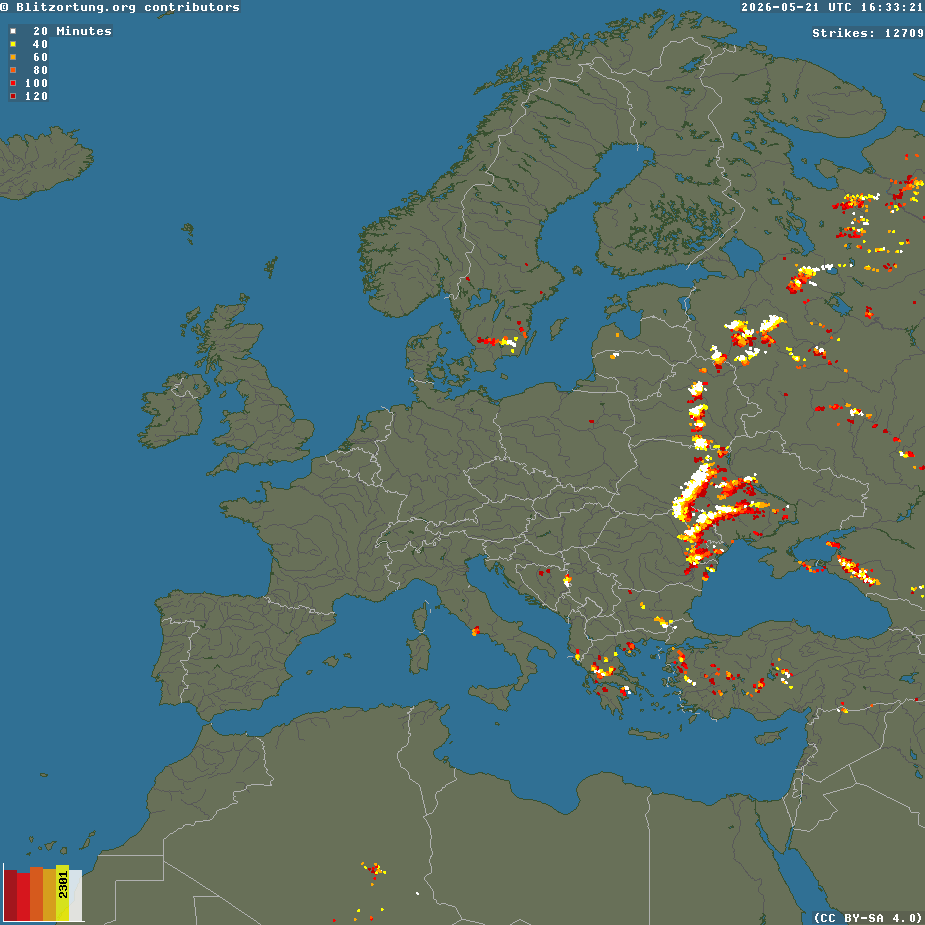Click the 80 minutes legend swatch

[13, 70]
